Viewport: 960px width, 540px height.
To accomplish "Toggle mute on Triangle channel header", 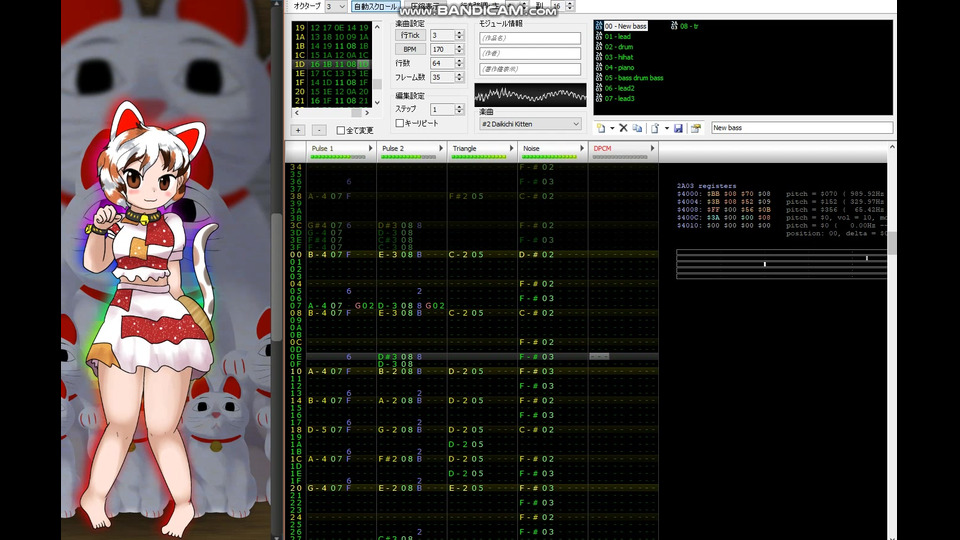I will [464, 148].
